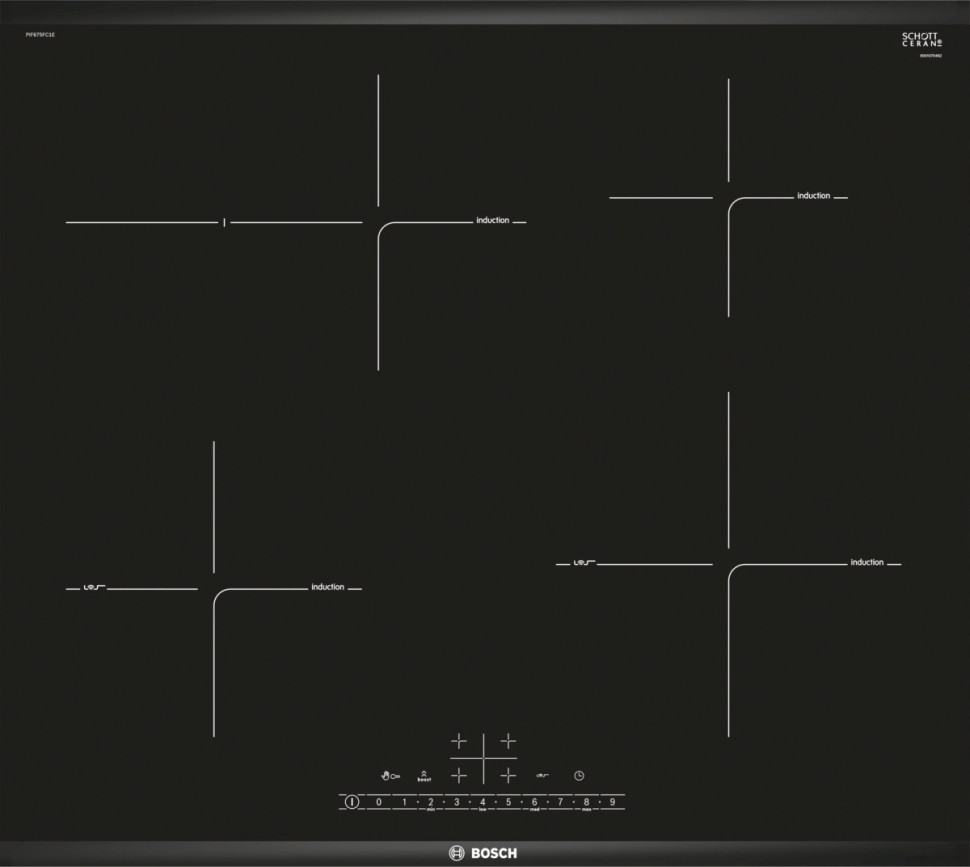Click induction label of top-left zone
The height and width of the screenshot is (867, 970).
492,220
